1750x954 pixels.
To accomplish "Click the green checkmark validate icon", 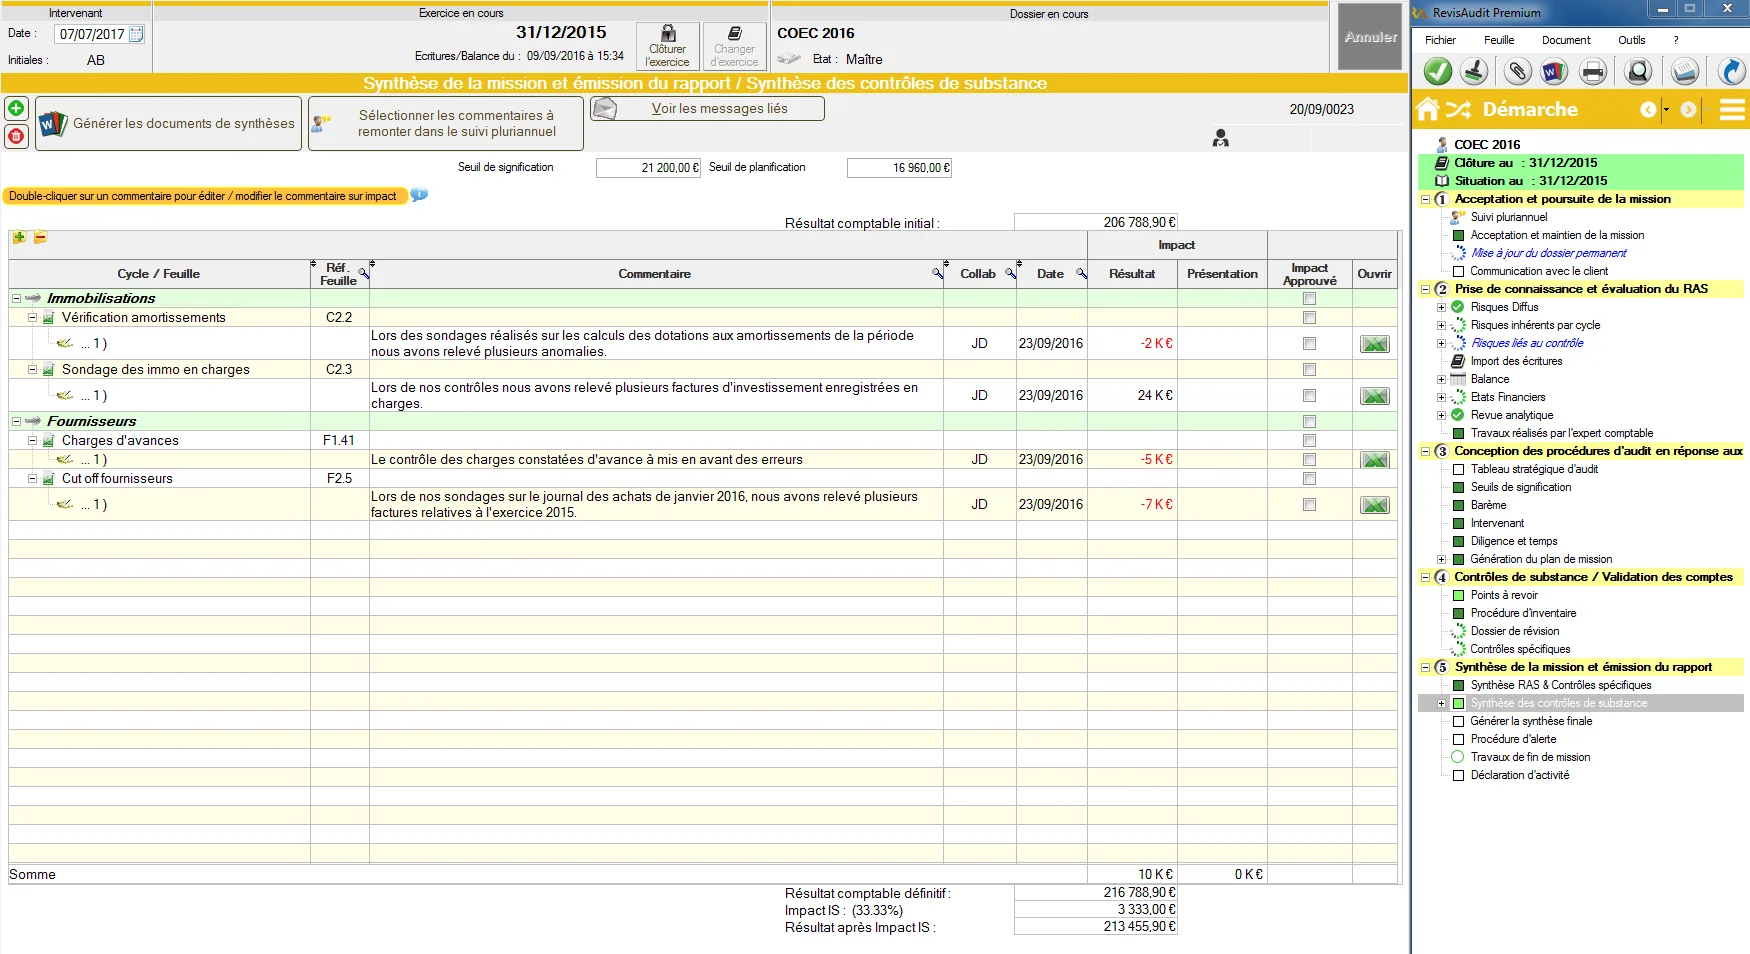I will point(1438,71).
